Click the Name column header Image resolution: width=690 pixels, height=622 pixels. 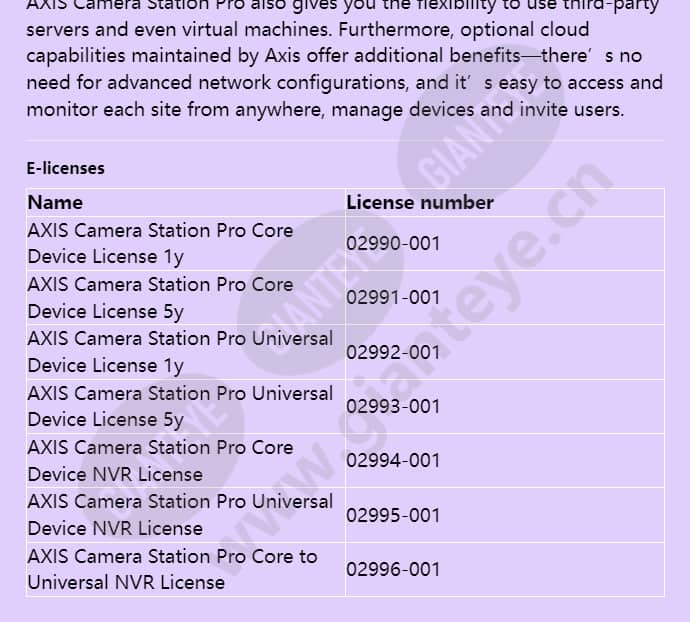pos(55,202)
